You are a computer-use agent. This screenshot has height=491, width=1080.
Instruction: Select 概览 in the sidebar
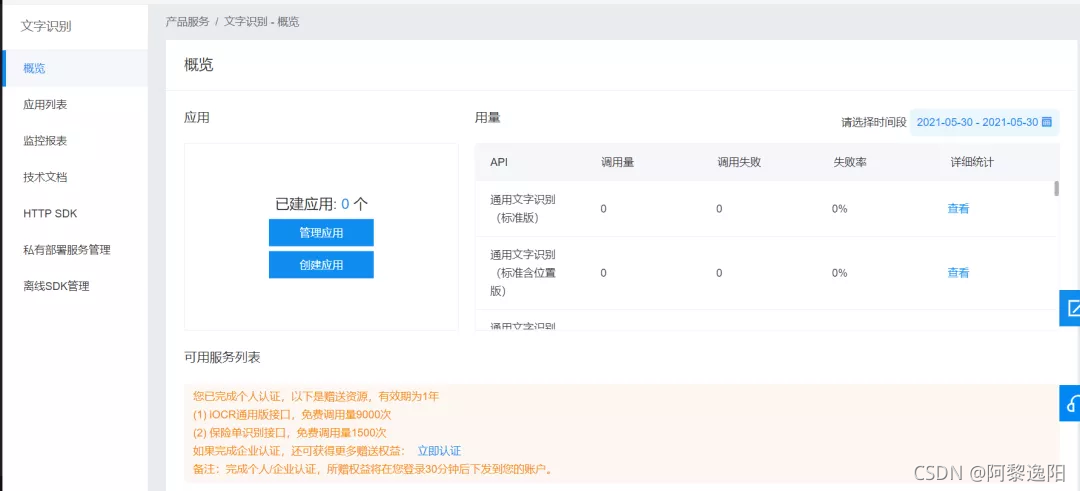point(74,68)
